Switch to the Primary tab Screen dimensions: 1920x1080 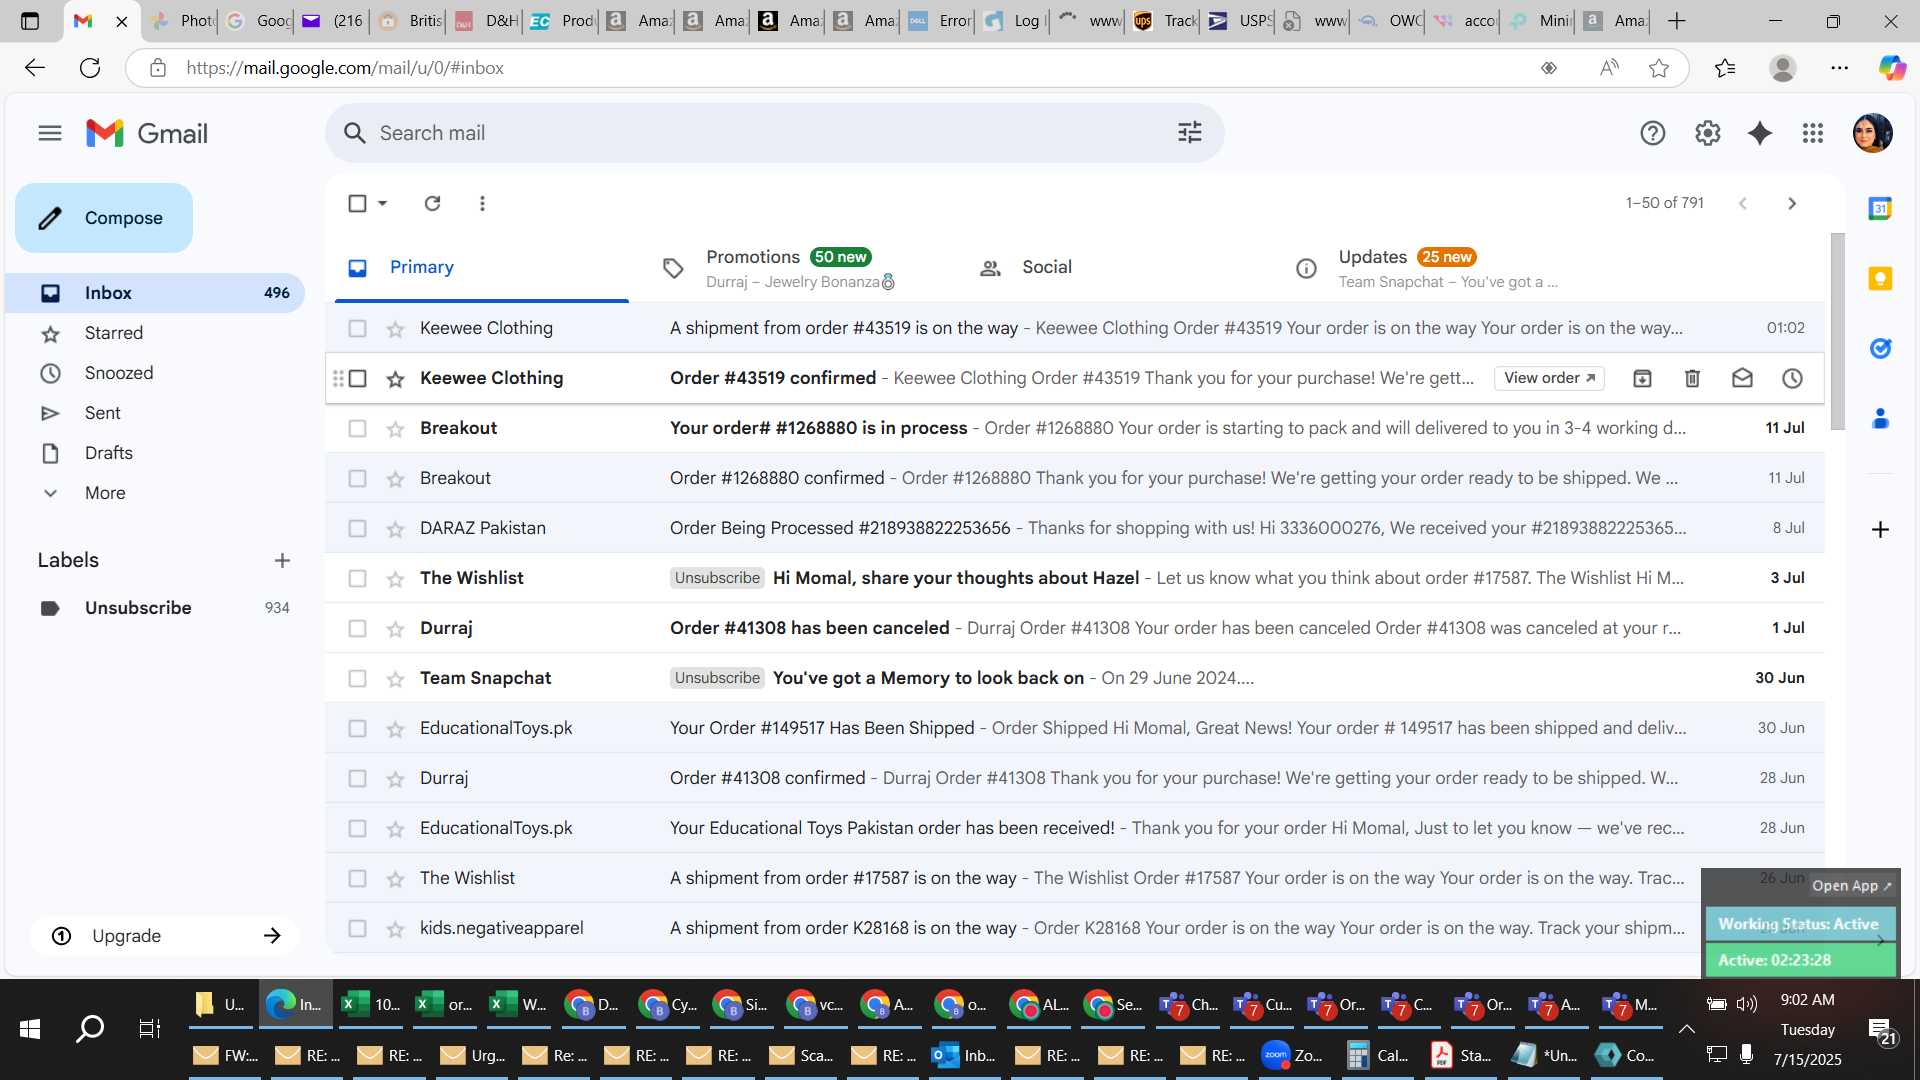pos(482,267)
